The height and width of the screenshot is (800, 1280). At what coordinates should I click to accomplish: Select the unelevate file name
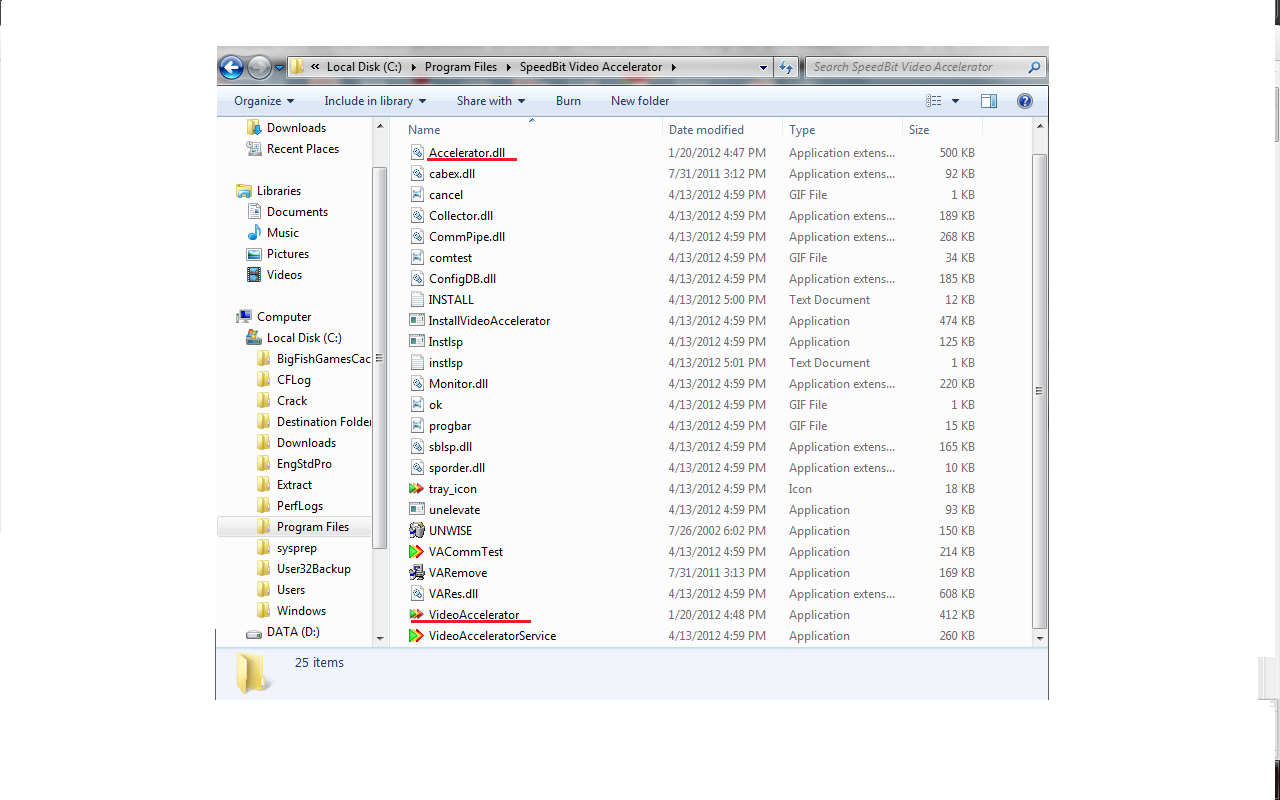tap(454, 510)
